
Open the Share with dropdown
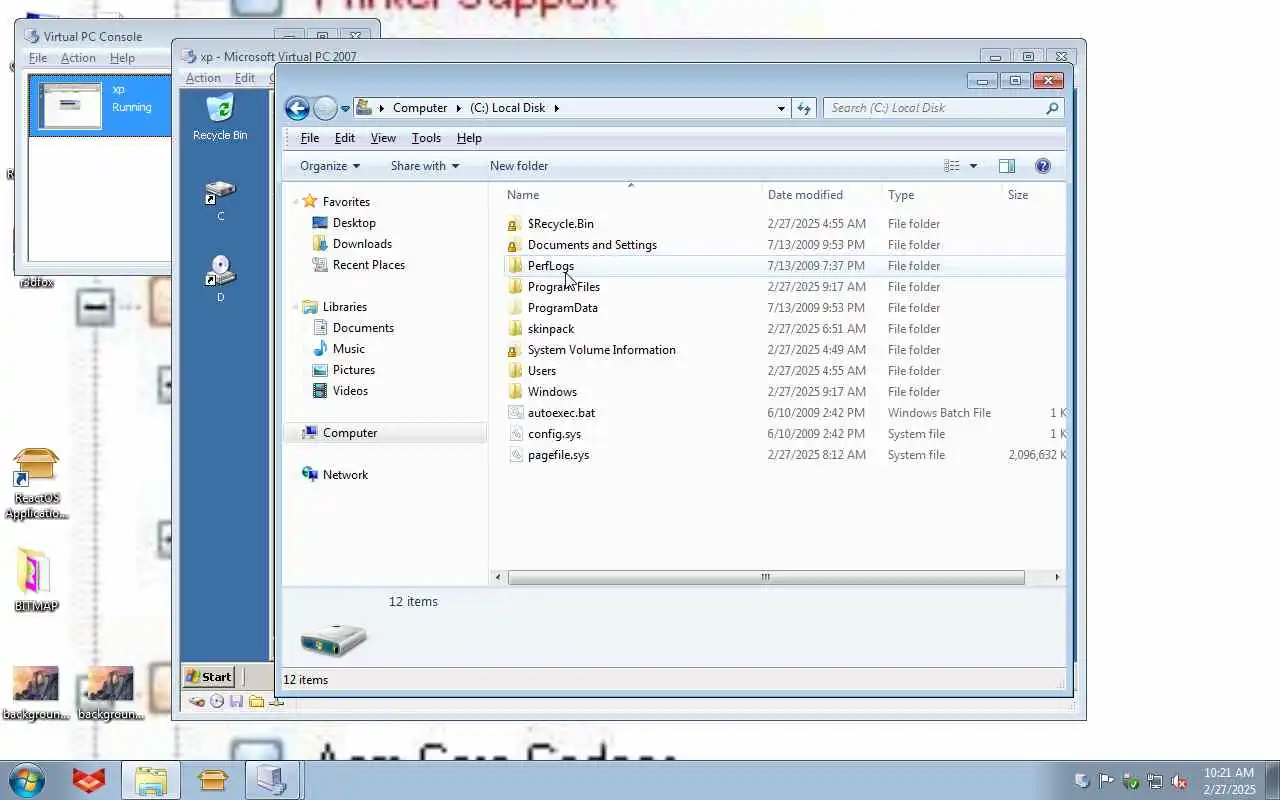click(425, 166)
